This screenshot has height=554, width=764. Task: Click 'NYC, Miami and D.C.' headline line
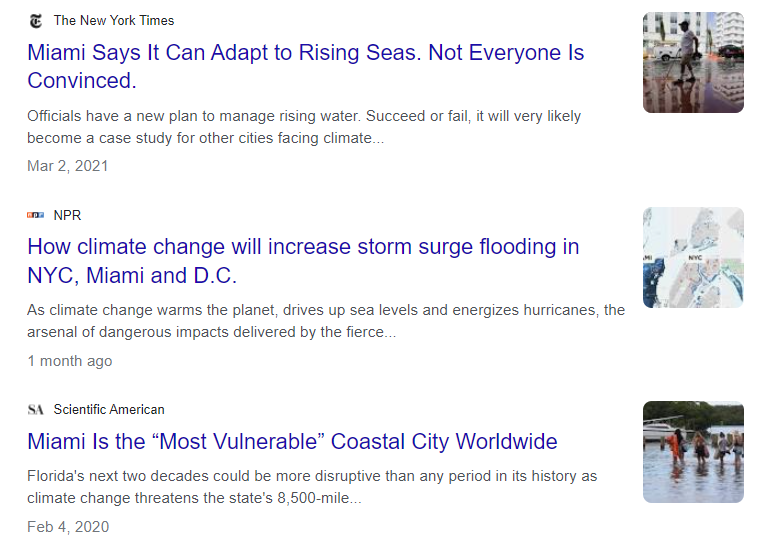coord(132,276)
